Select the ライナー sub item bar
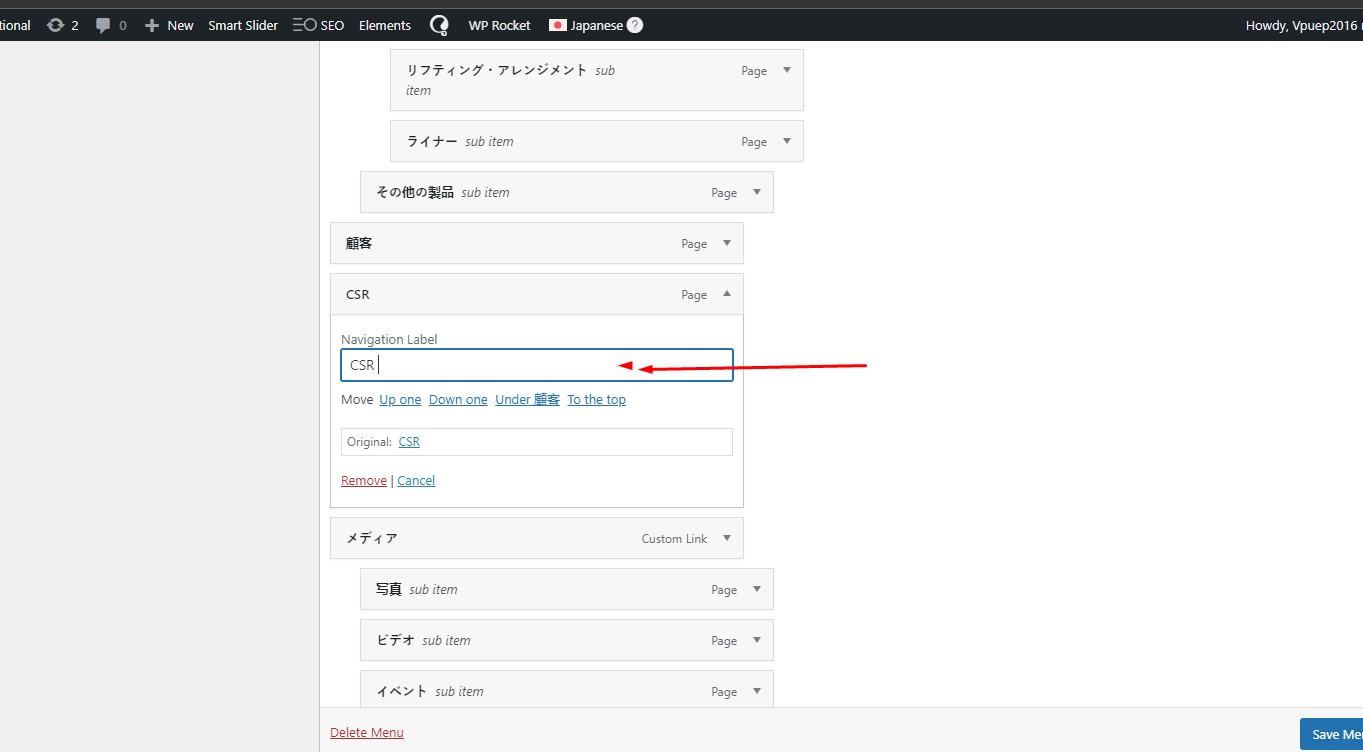The width and height of the screenshot is (1363, 752). point(597,141)
